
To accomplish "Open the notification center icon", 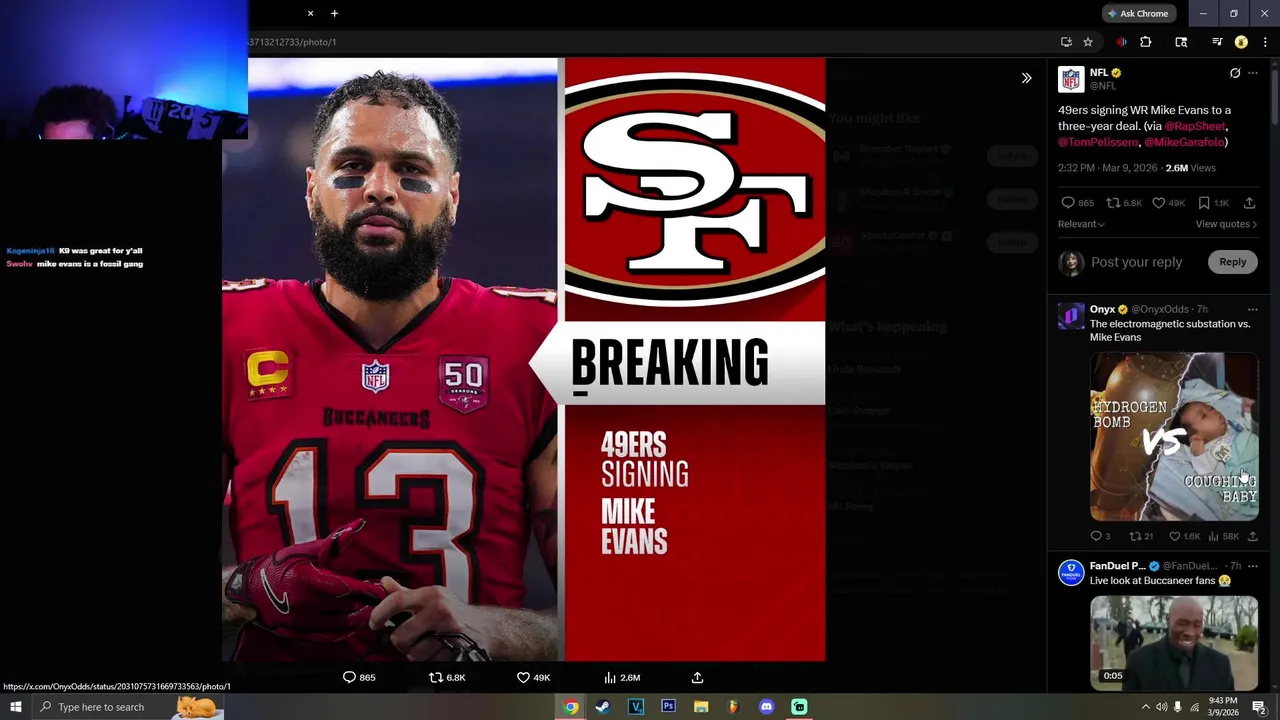I will (x=1258, y=707).
